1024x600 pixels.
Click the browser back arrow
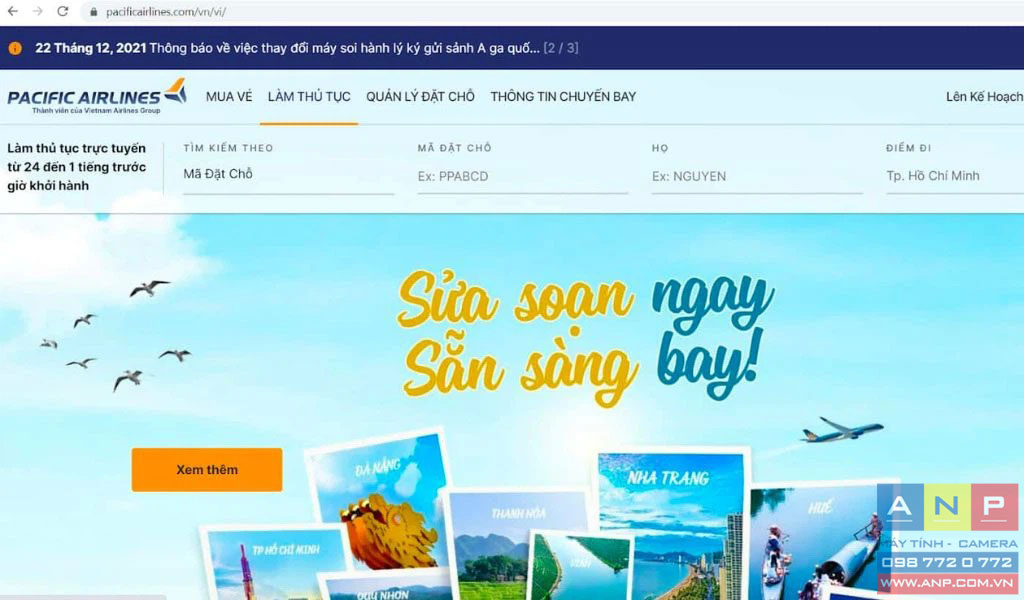(12, 11)
